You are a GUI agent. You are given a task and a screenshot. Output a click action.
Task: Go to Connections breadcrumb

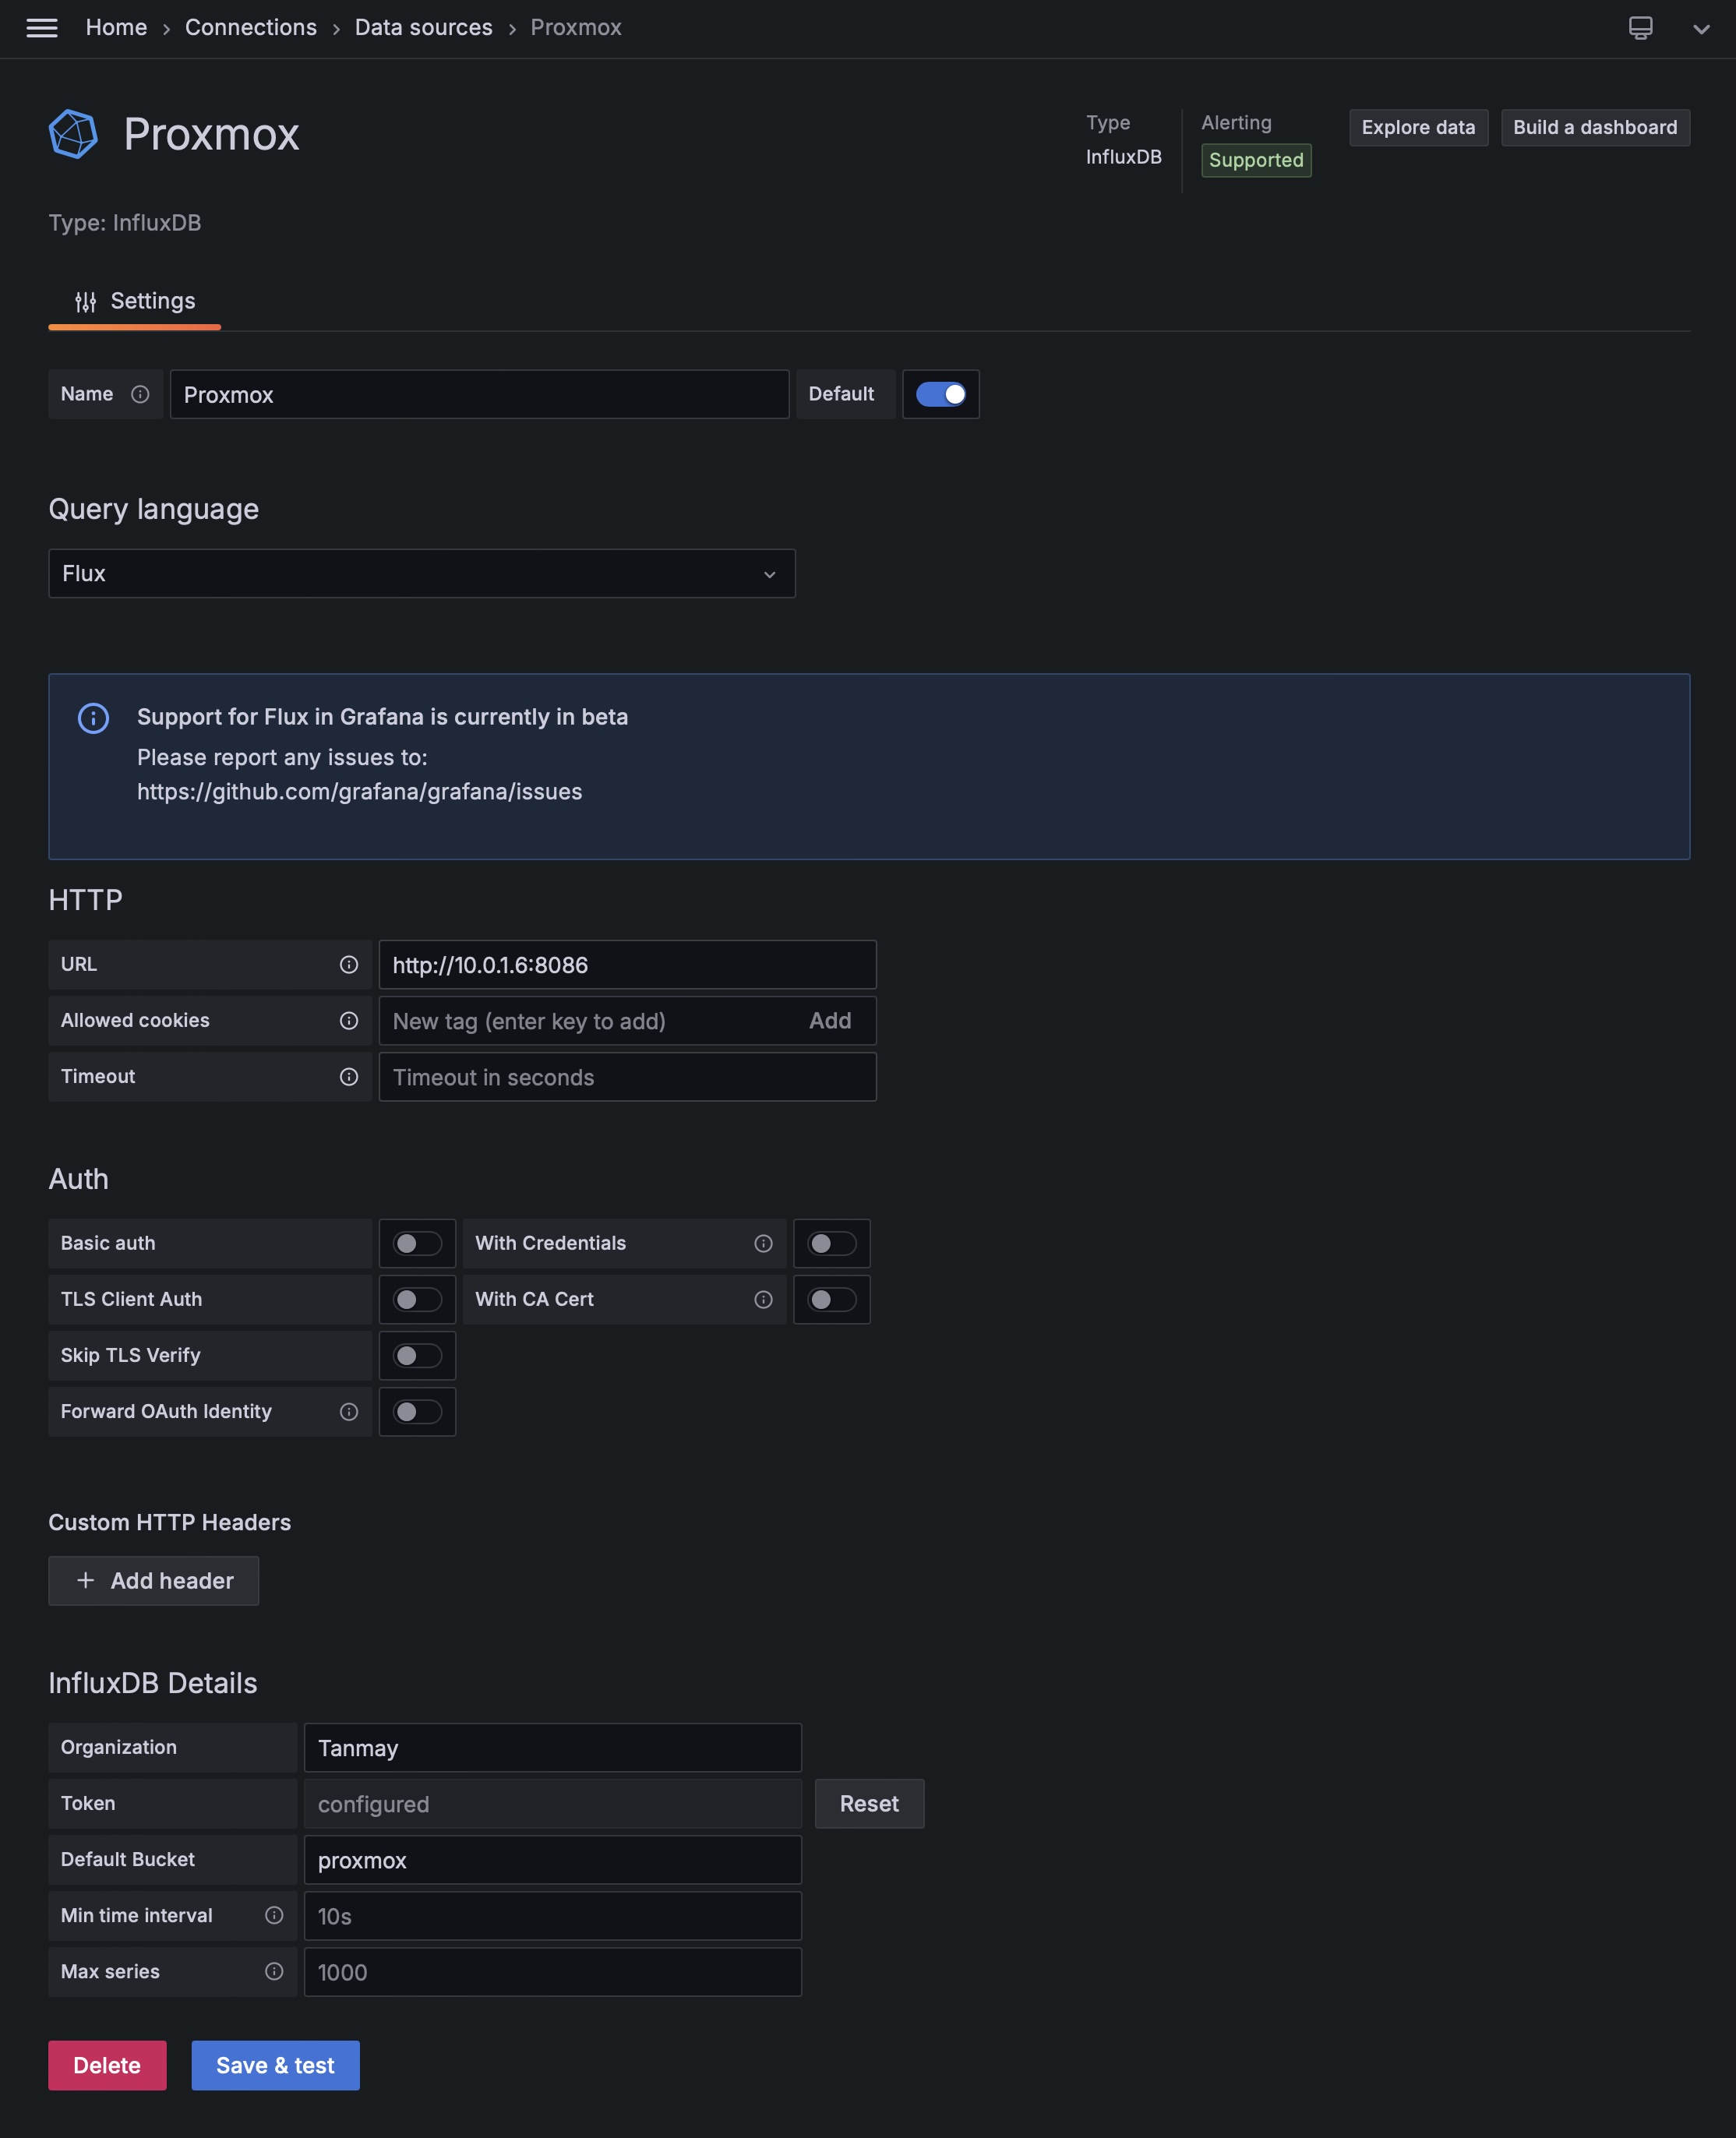251,28
